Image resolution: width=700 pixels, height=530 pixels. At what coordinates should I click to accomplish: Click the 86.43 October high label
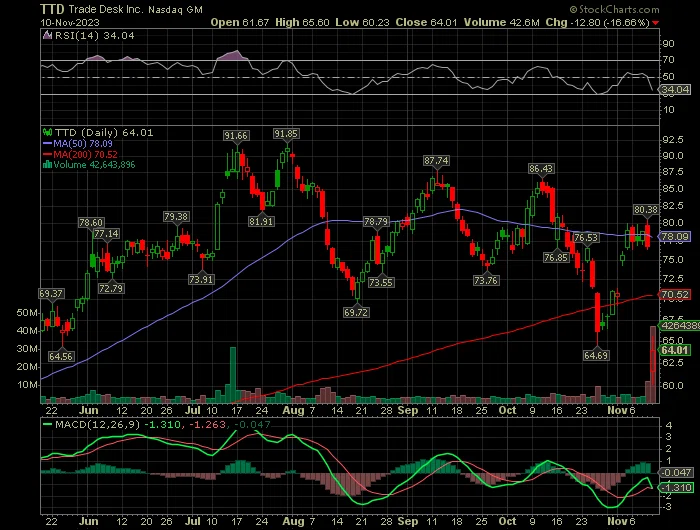(541, 168)
